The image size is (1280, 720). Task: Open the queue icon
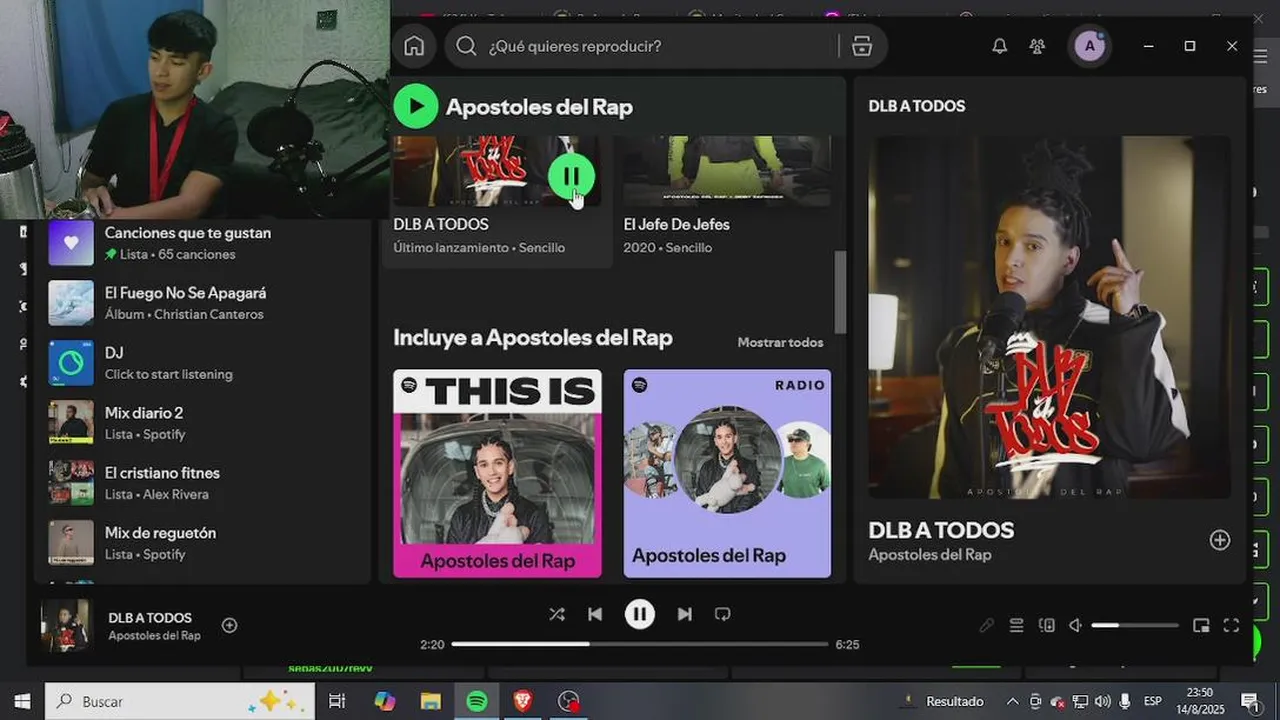1016,626
